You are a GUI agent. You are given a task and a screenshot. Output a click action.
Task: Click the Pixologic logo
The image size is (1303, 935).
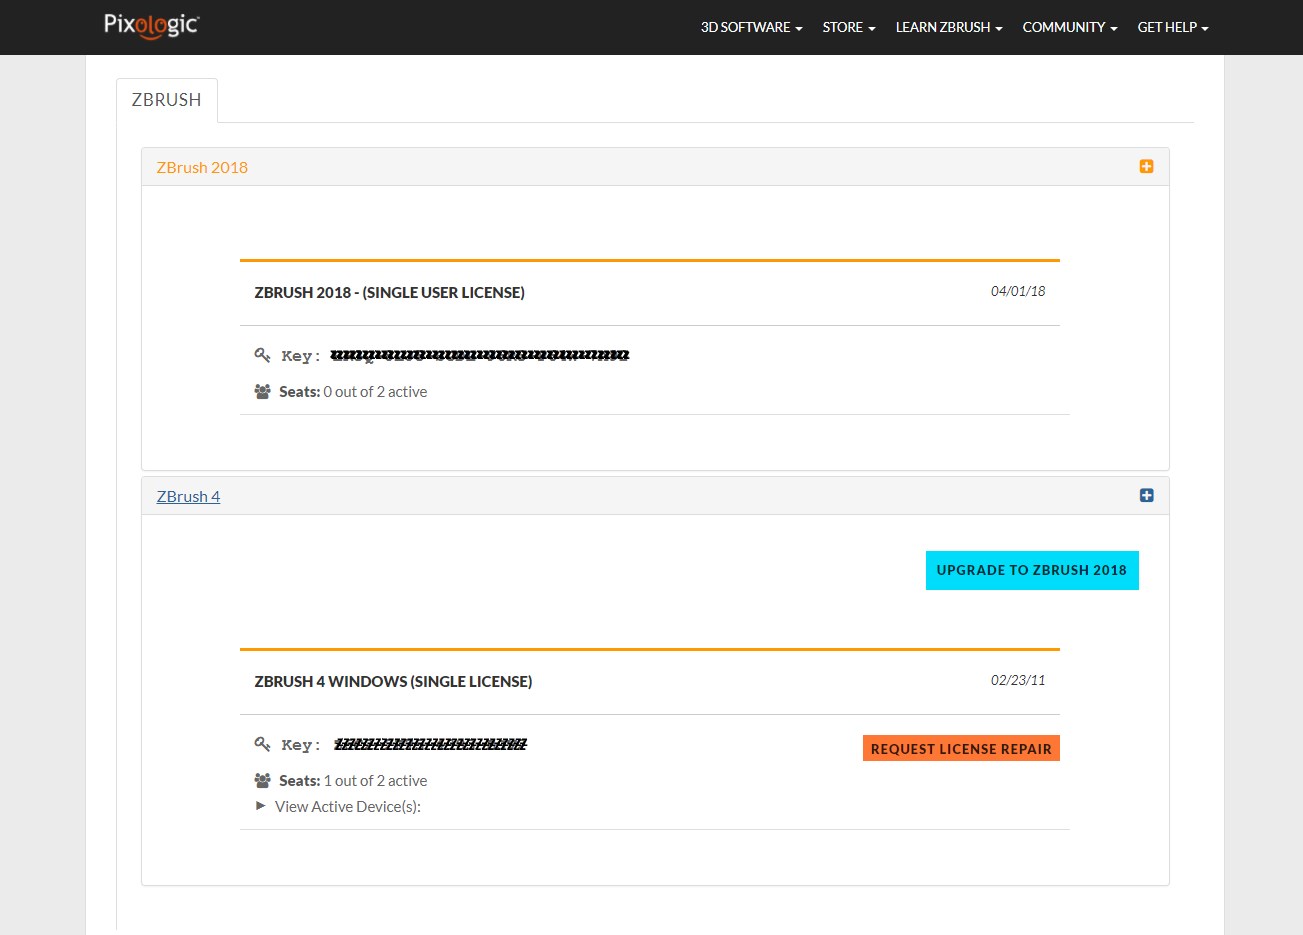click(x=151, y=25)
